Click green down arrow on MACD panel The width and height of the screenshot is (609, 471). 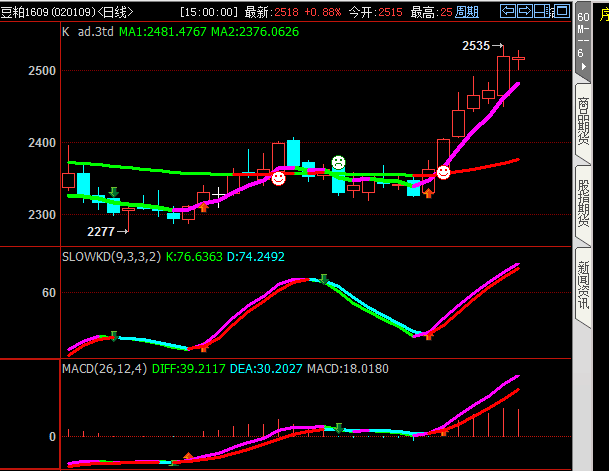(339, 428)
